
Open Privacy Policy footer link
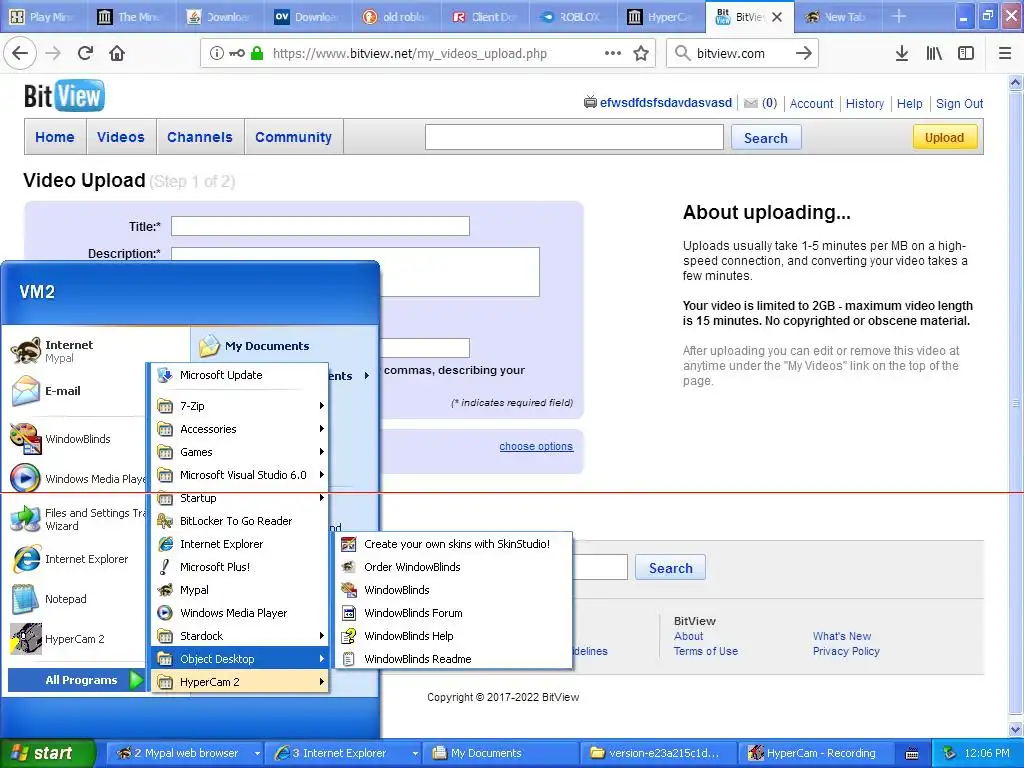pos(846,651)
